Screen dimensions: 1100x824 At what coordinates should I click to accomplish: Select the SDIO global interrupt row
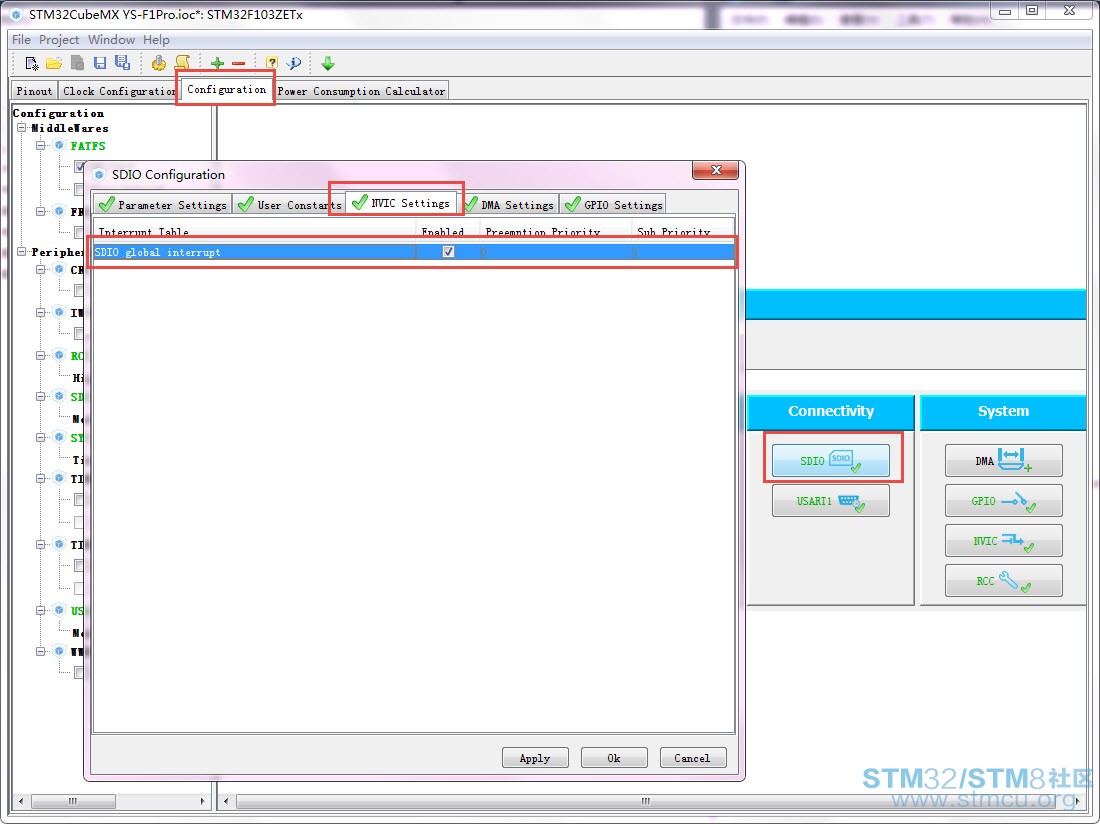[x=414, y=252]
